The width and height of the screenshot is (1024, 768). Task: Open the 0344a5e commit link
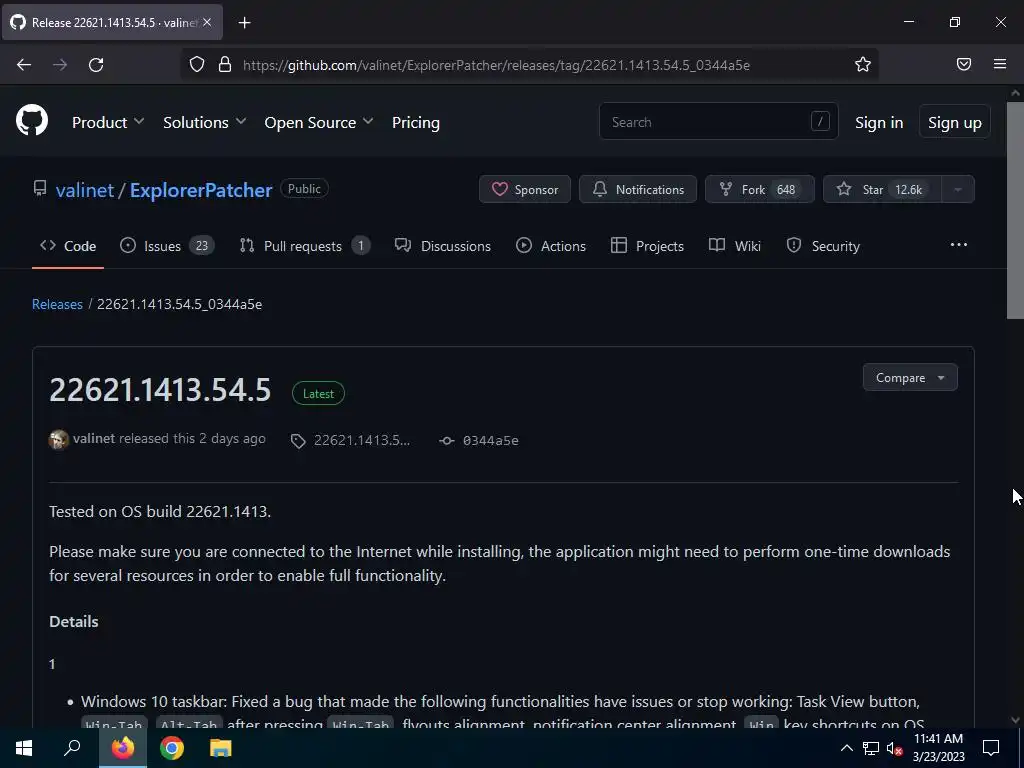490,441
